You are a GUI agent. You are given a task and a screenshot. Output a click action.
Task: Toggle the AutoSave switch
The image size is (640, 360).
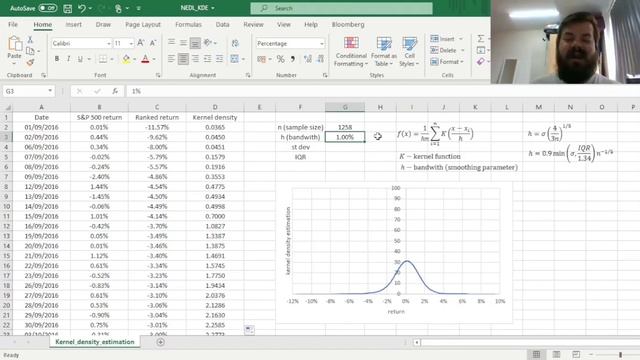point(47,8)
